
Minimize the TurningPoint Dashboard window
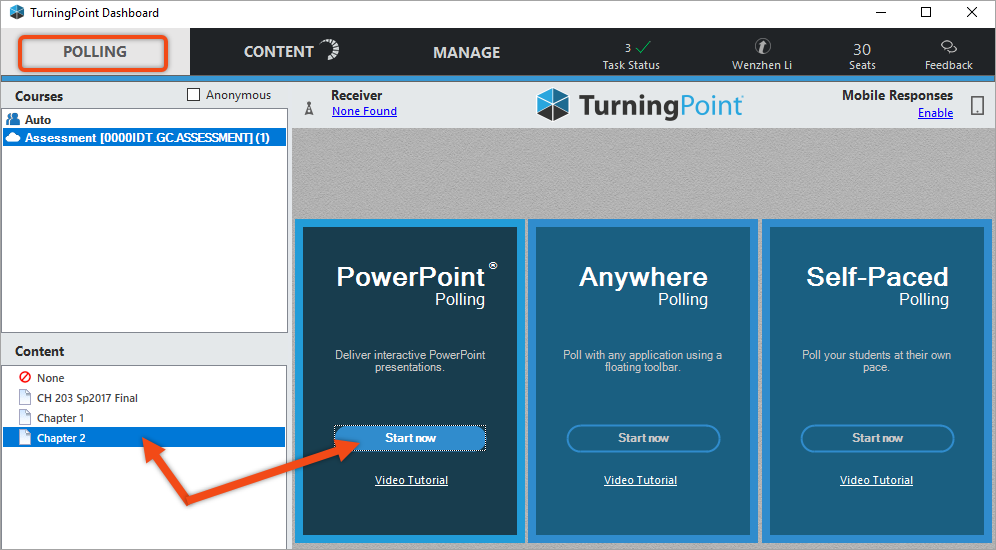[x=880, y=13]
